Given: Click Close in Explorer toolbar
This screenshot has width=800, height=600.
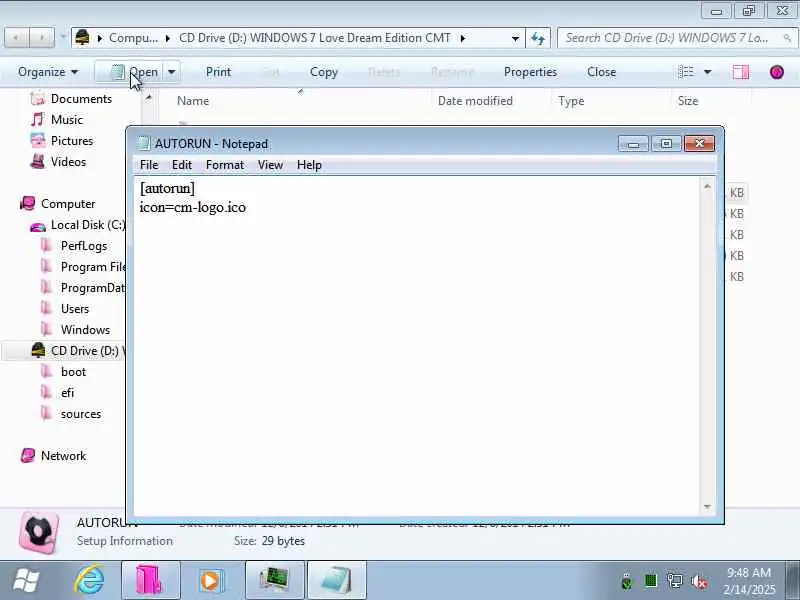Looking at the screenshot, I should click(x=602, y=72).
